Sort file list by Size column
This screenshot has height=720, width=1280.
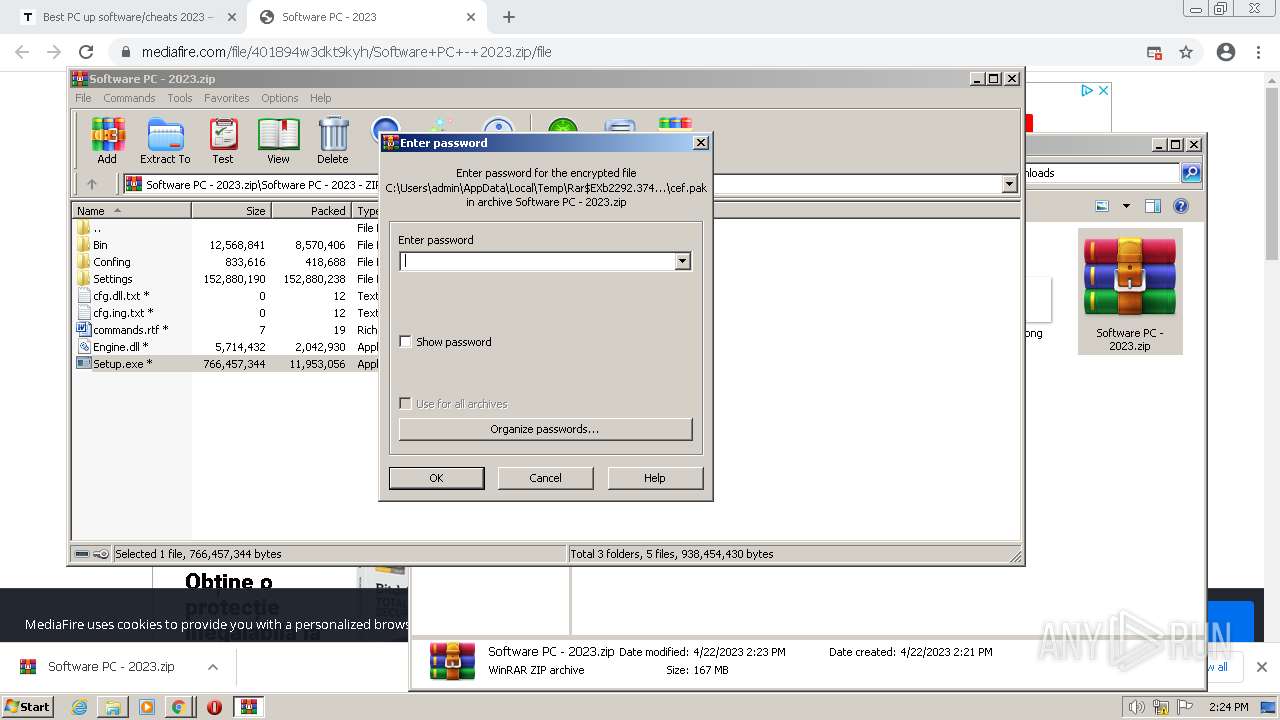(231, 211)
